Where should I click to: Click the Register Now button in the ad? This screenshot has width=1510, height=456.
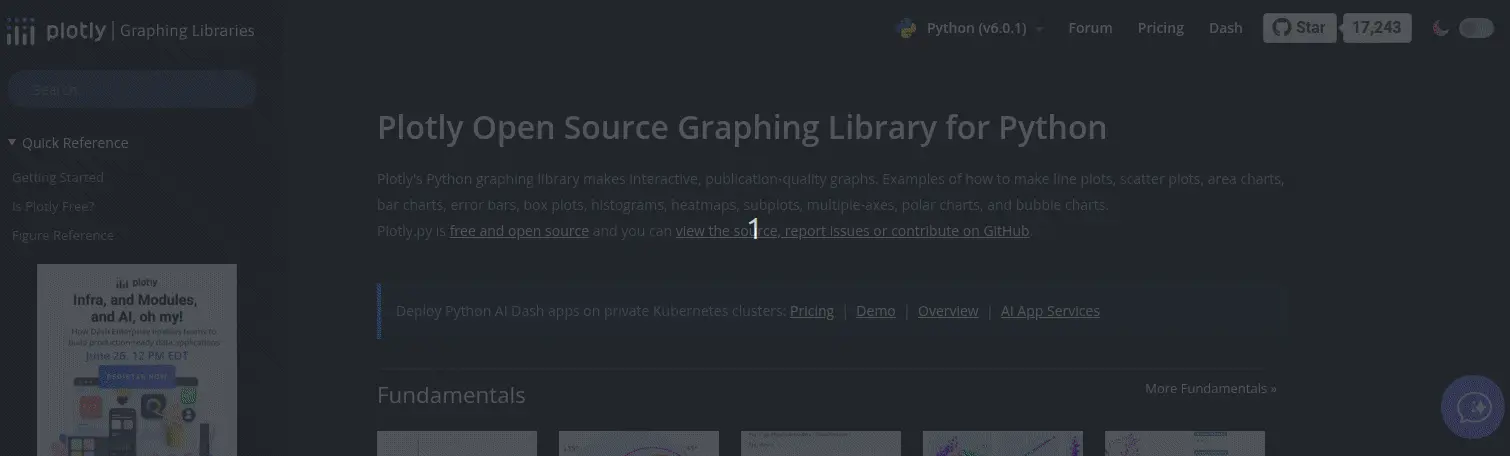(137, 377)
